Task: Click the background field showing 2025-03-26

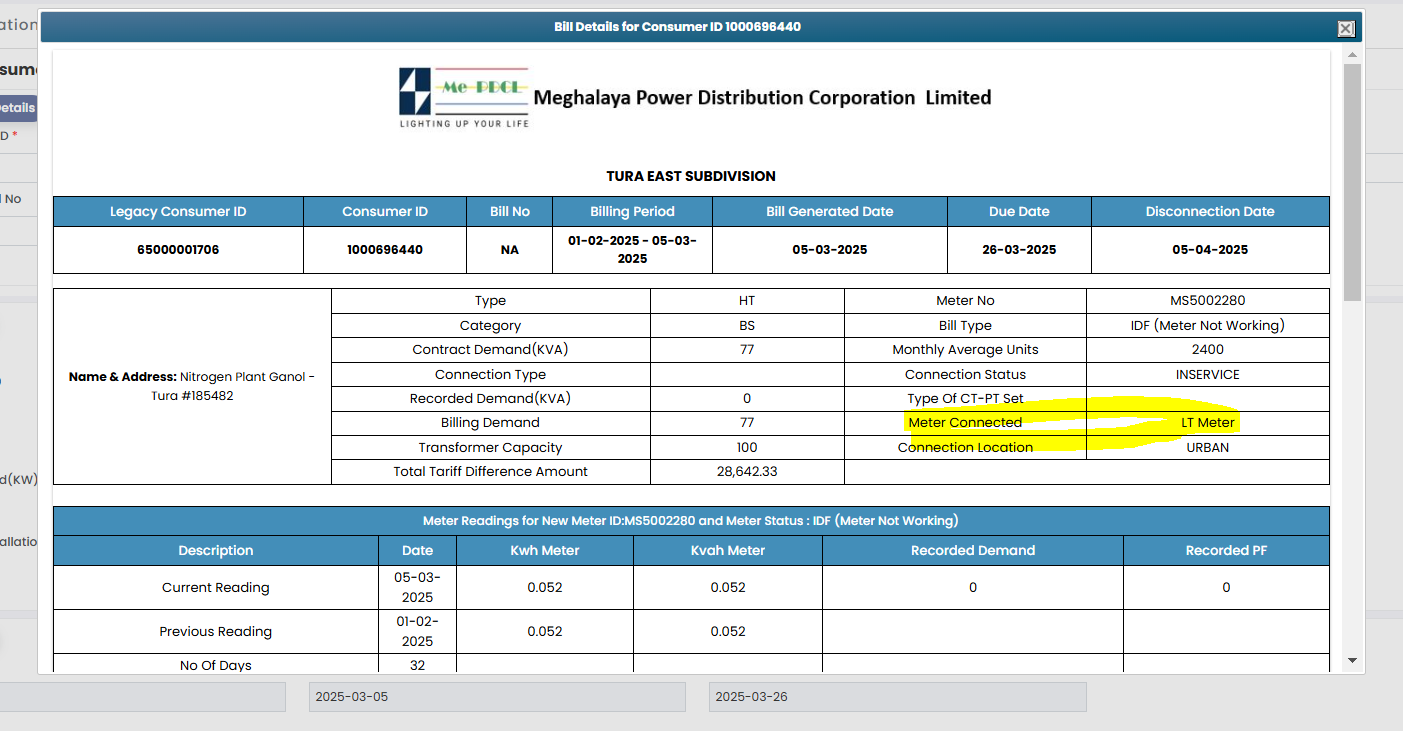Action: tap(897, 697)
